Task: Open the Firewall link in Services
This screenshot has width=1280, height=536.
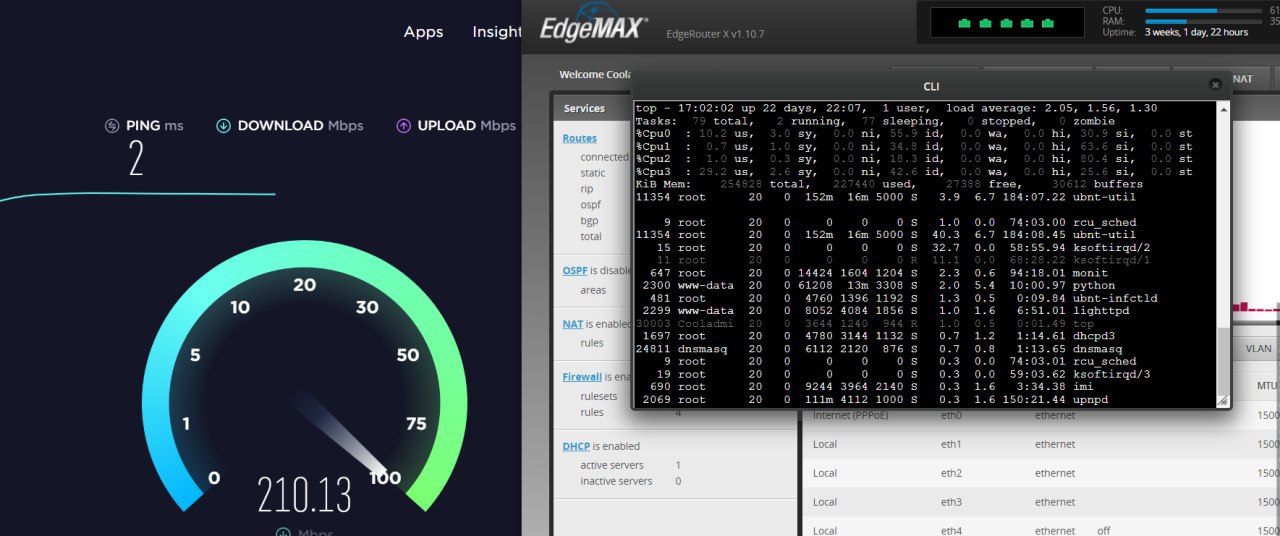Action: [x=582, y=377]
